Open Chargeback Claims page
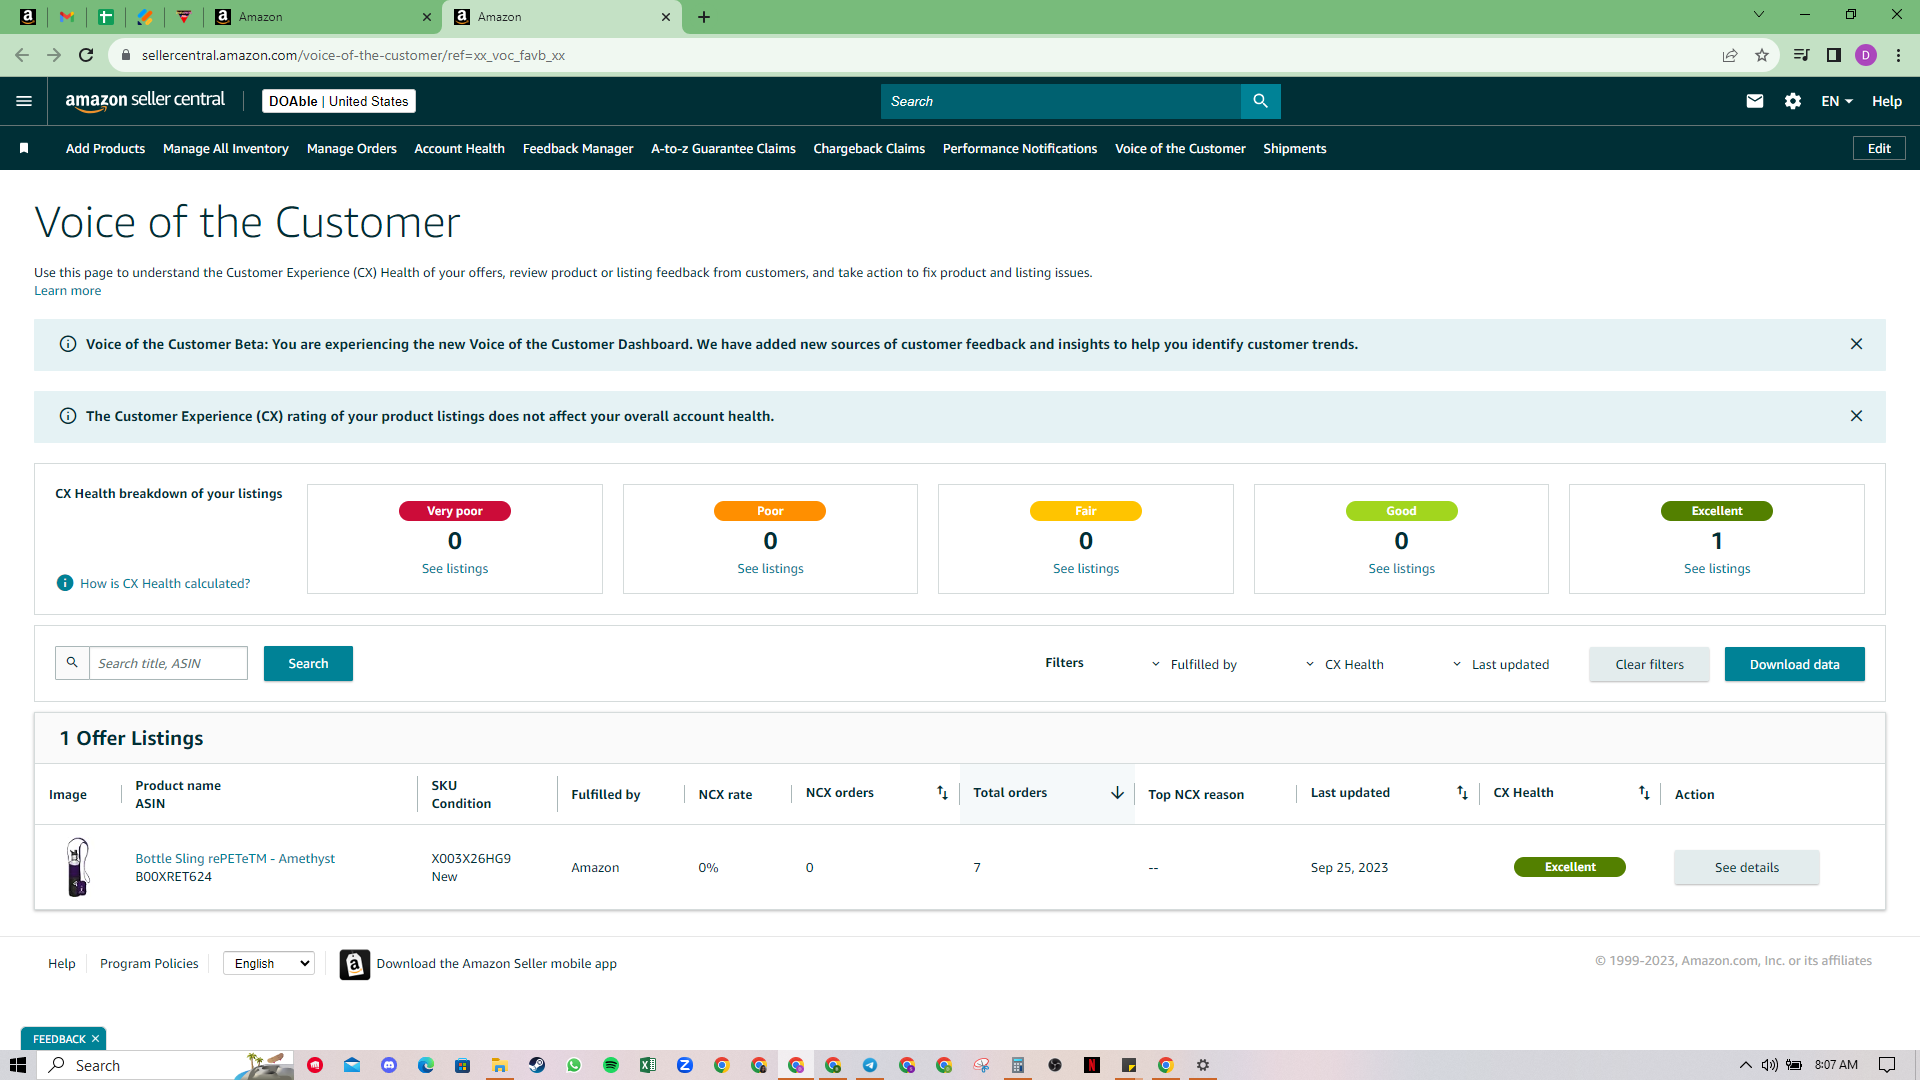This screenshot has width=1920, height=1080. [869, 148]
